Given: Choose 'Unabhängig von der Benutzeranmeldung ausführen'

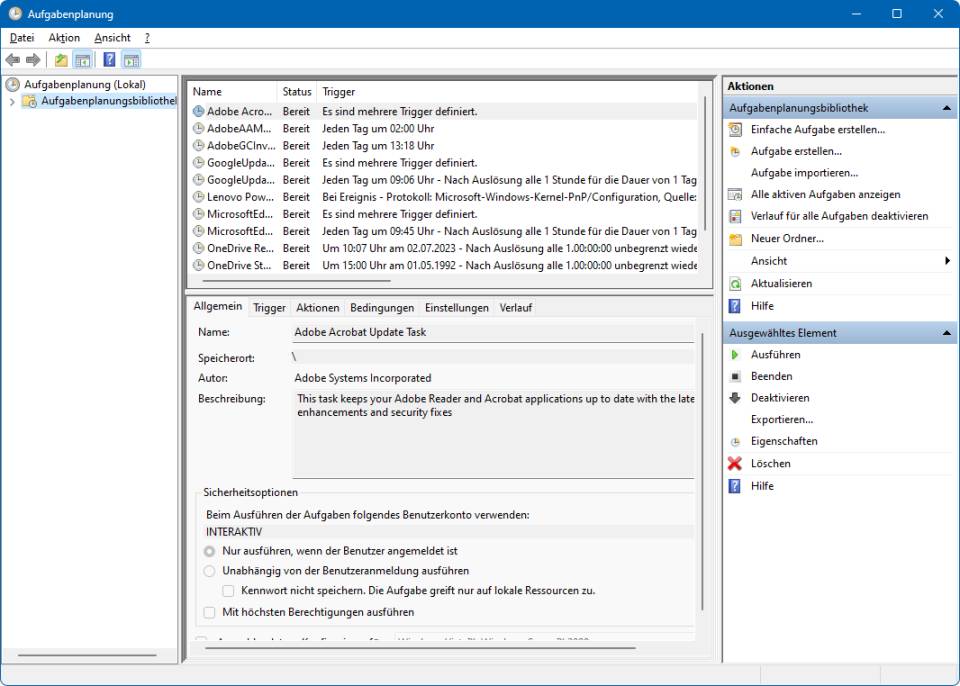Looking at the screenshot, I should [x=210, y=571].
